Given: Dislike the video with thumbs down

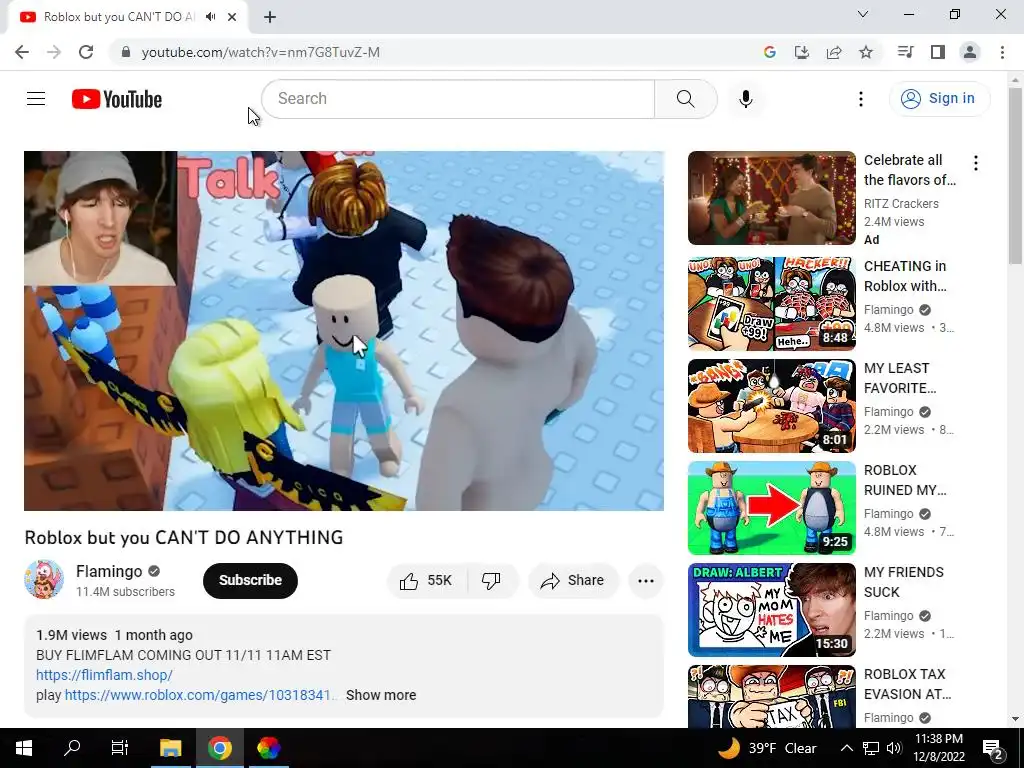Looking at the screenshot, I should [491, 581].
